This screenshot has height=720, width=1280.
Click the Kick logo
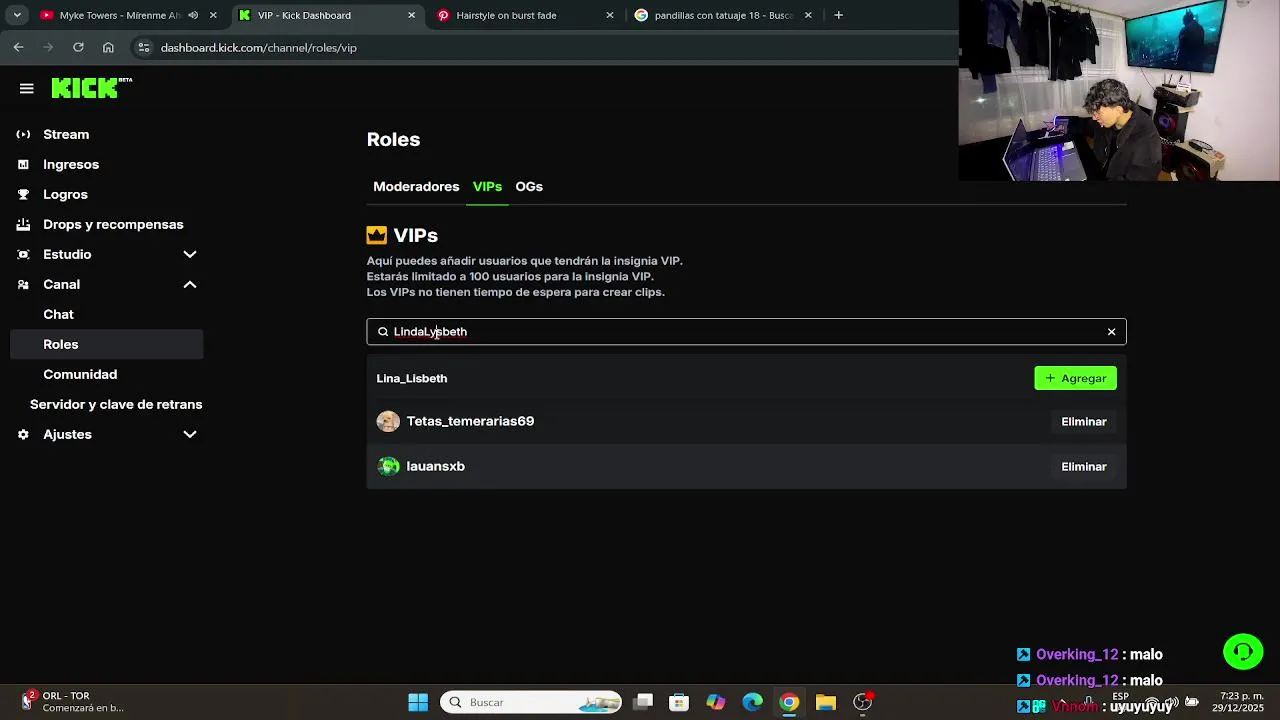pos(91,88)
